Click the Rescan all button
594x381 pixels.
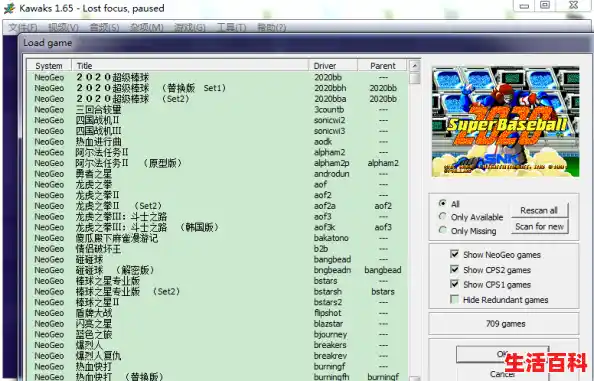click(x=539, y=211)
